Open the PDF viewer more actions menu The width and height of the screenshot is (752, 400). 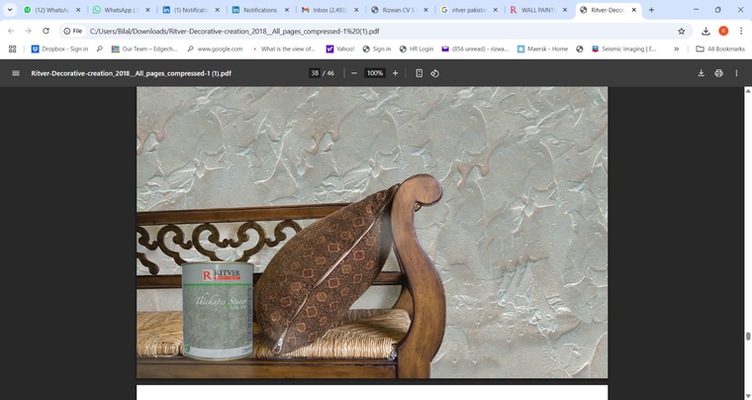tap(736, 73)
